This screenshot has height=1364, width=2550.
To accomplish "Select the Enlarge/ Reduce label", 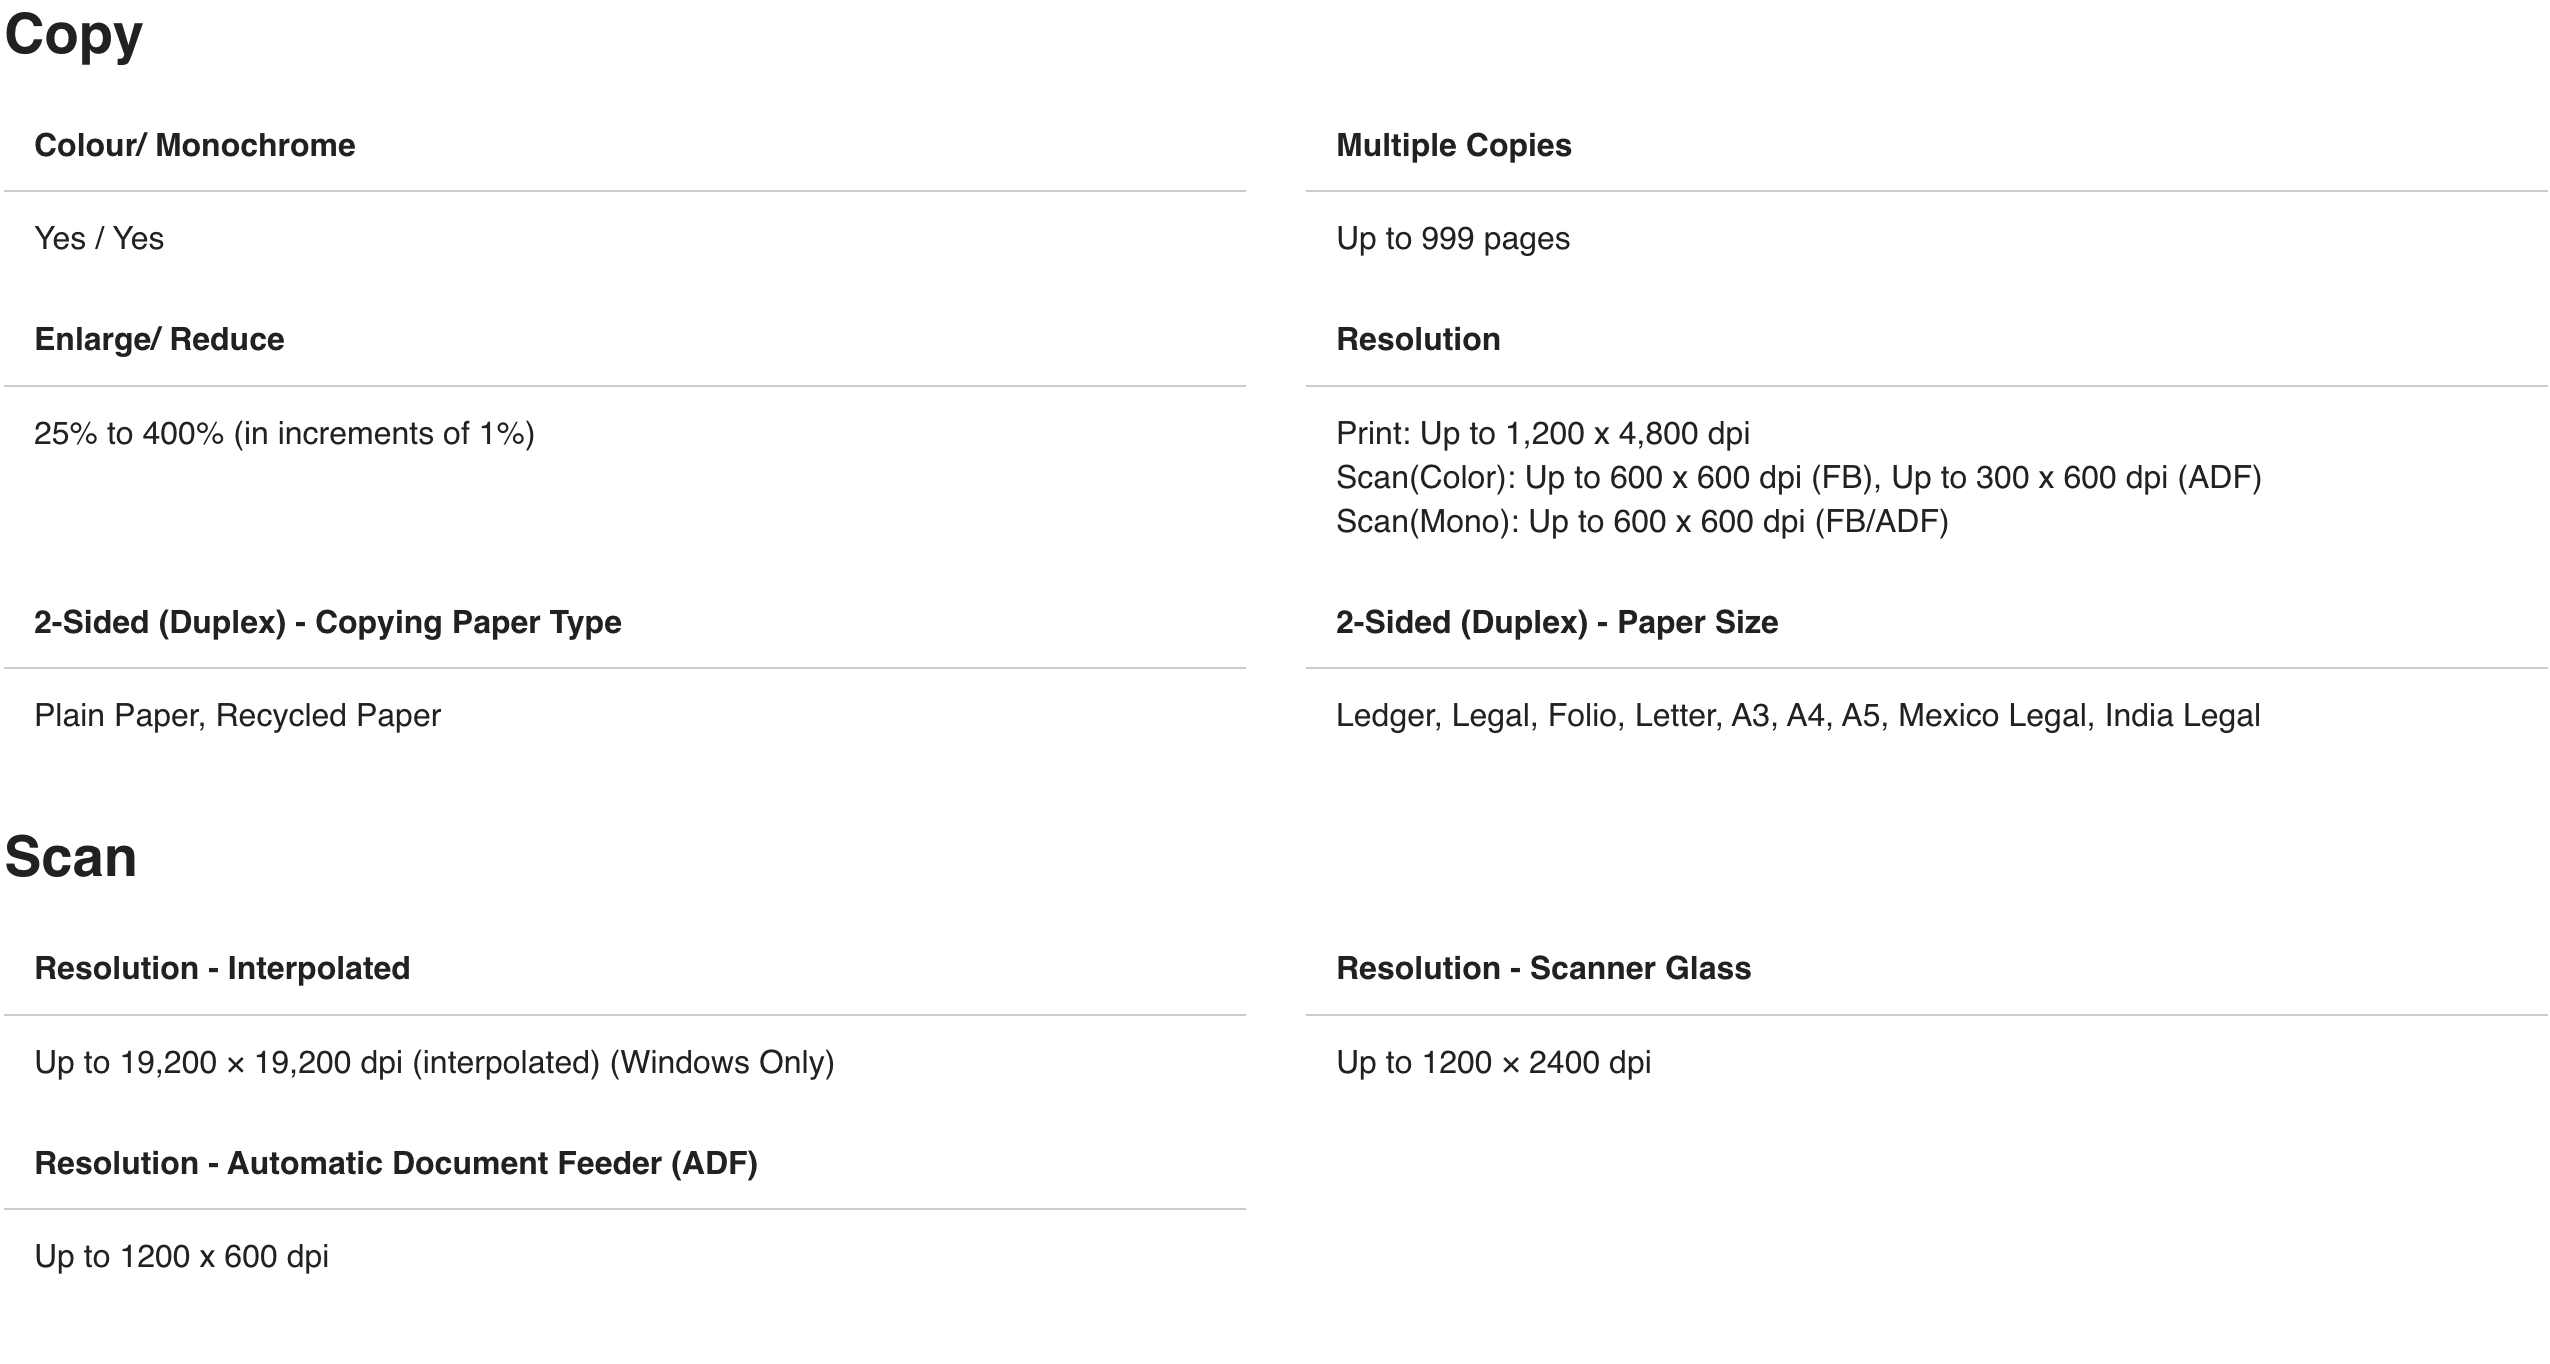I will [x=159, y=339].
